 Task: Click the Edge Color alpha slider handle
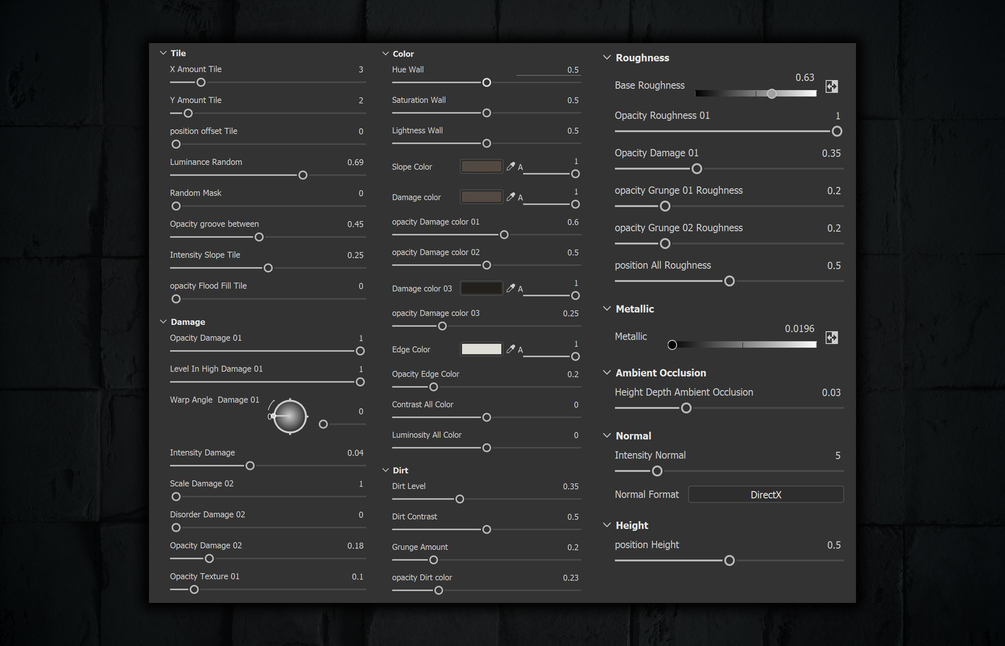[575, 356]
